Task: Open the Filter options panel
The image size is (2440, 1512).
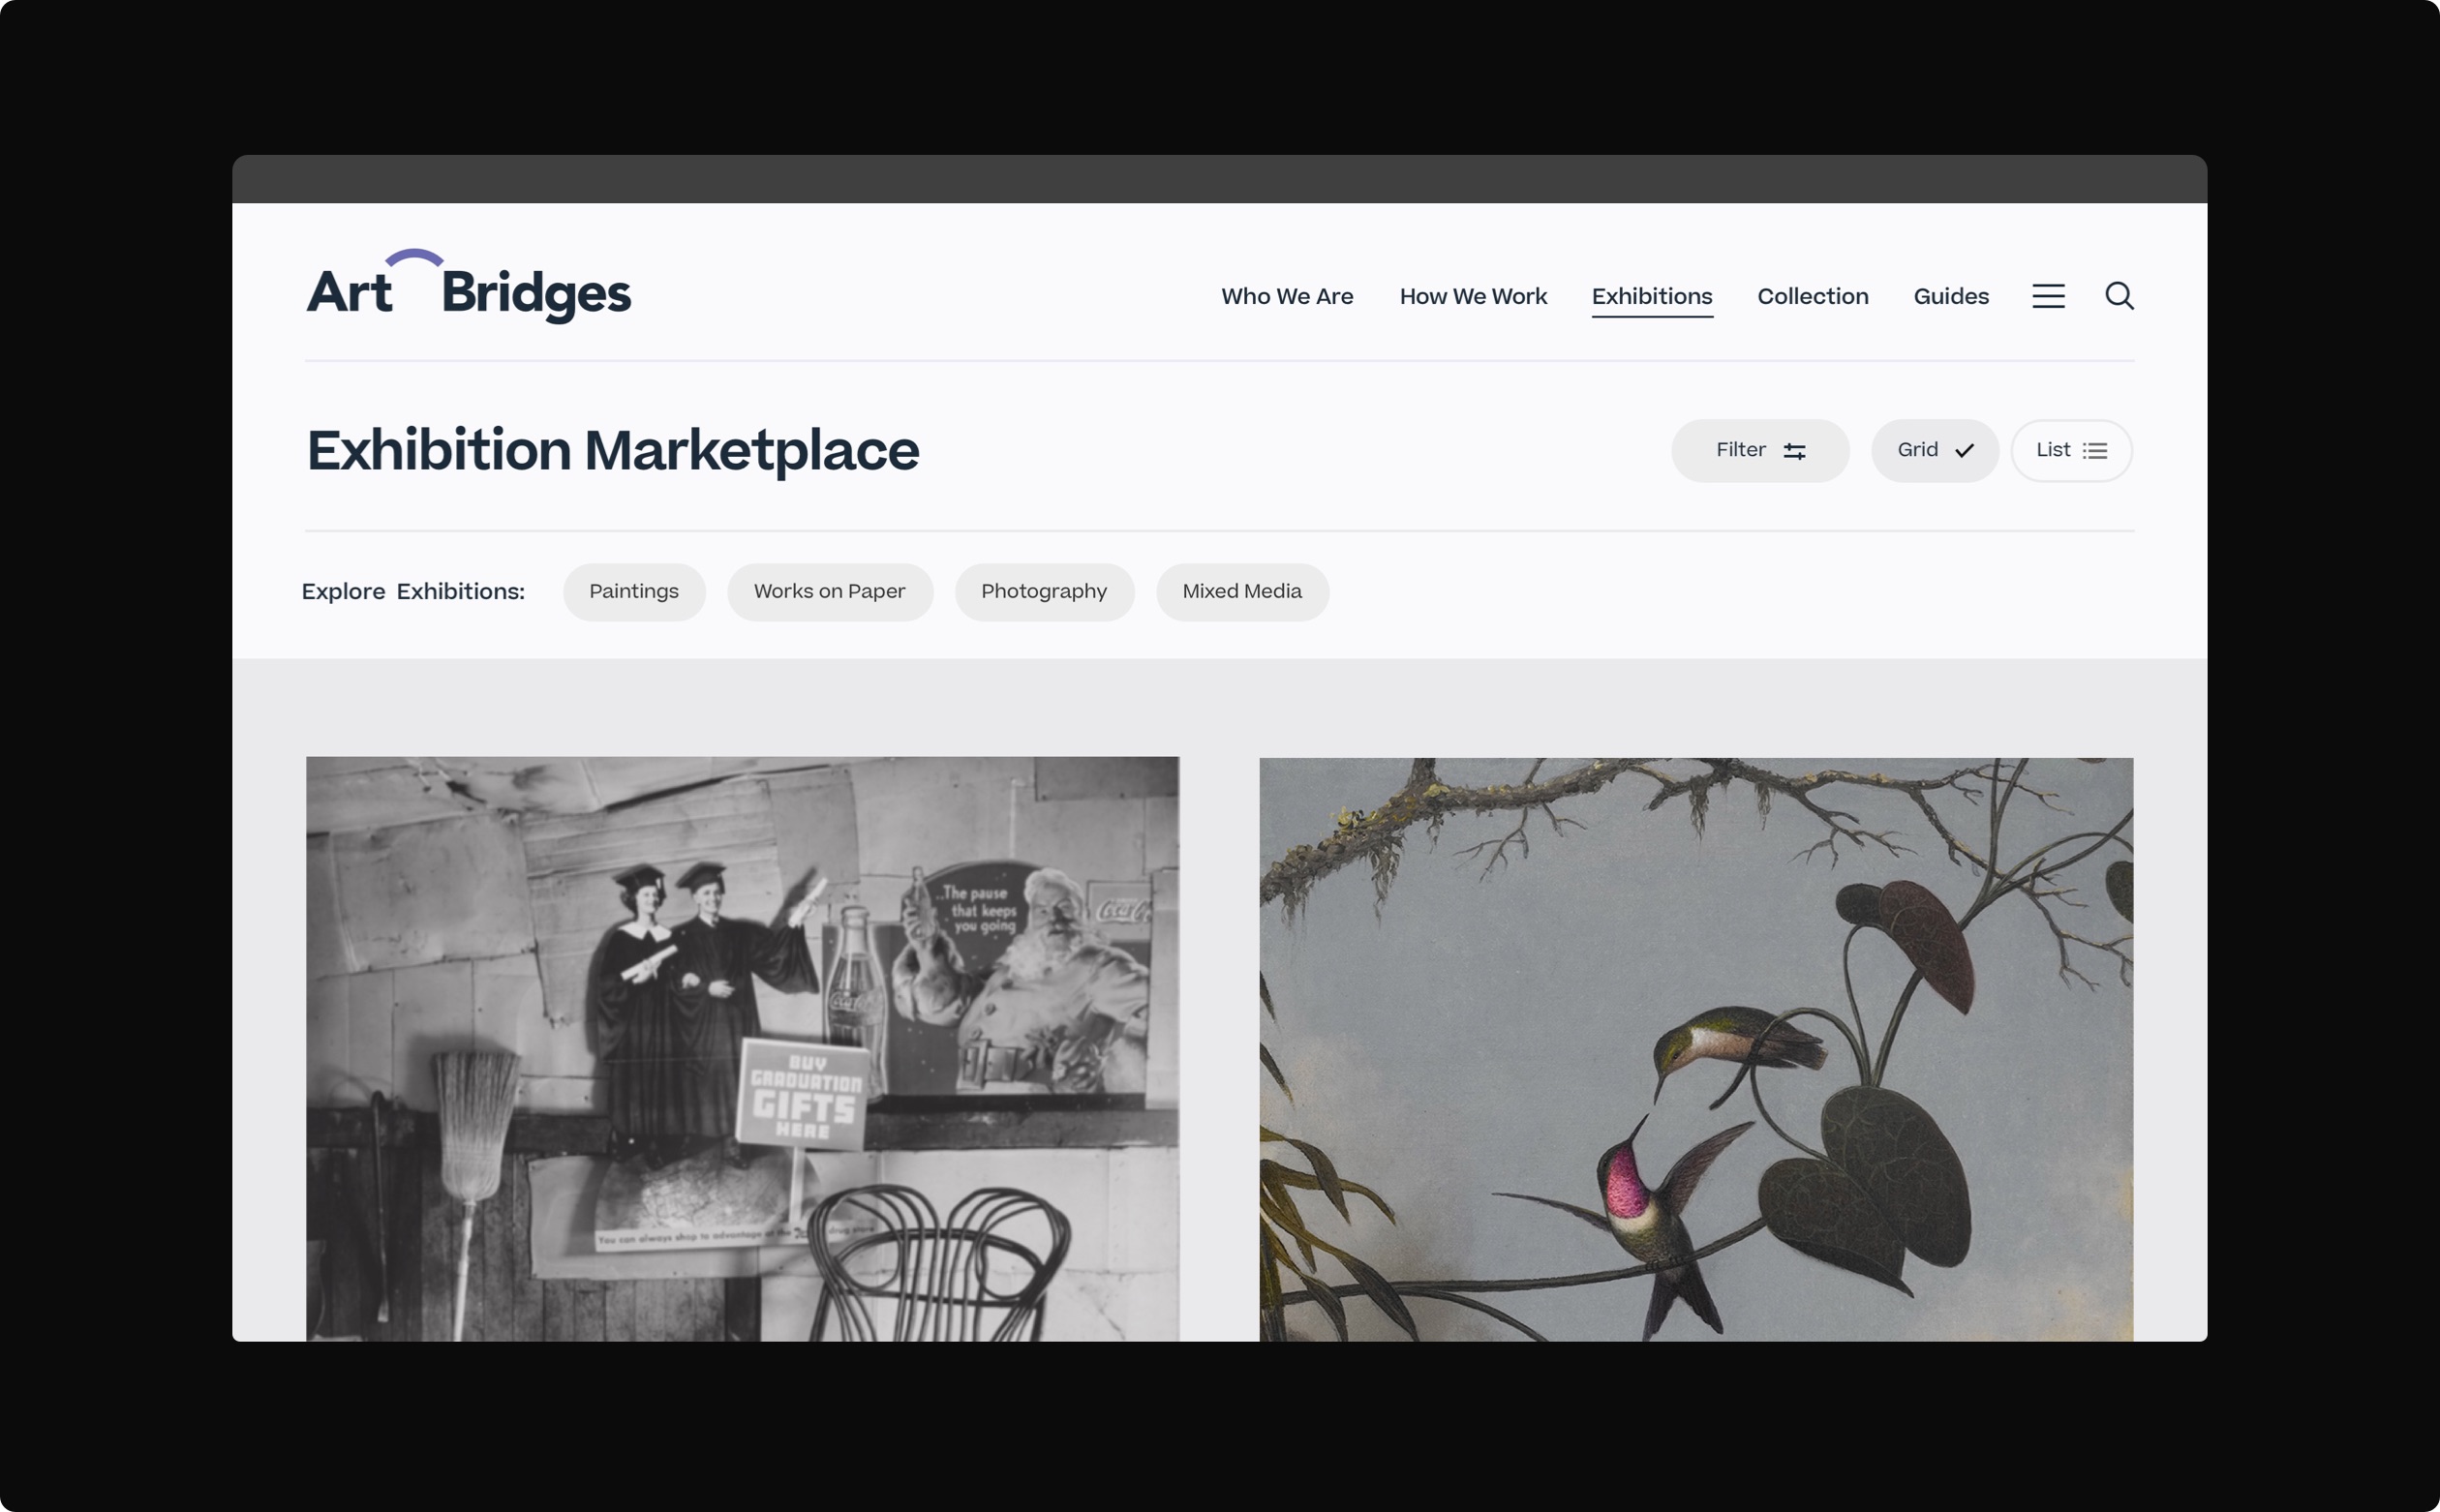Action: pos(1760,450)
